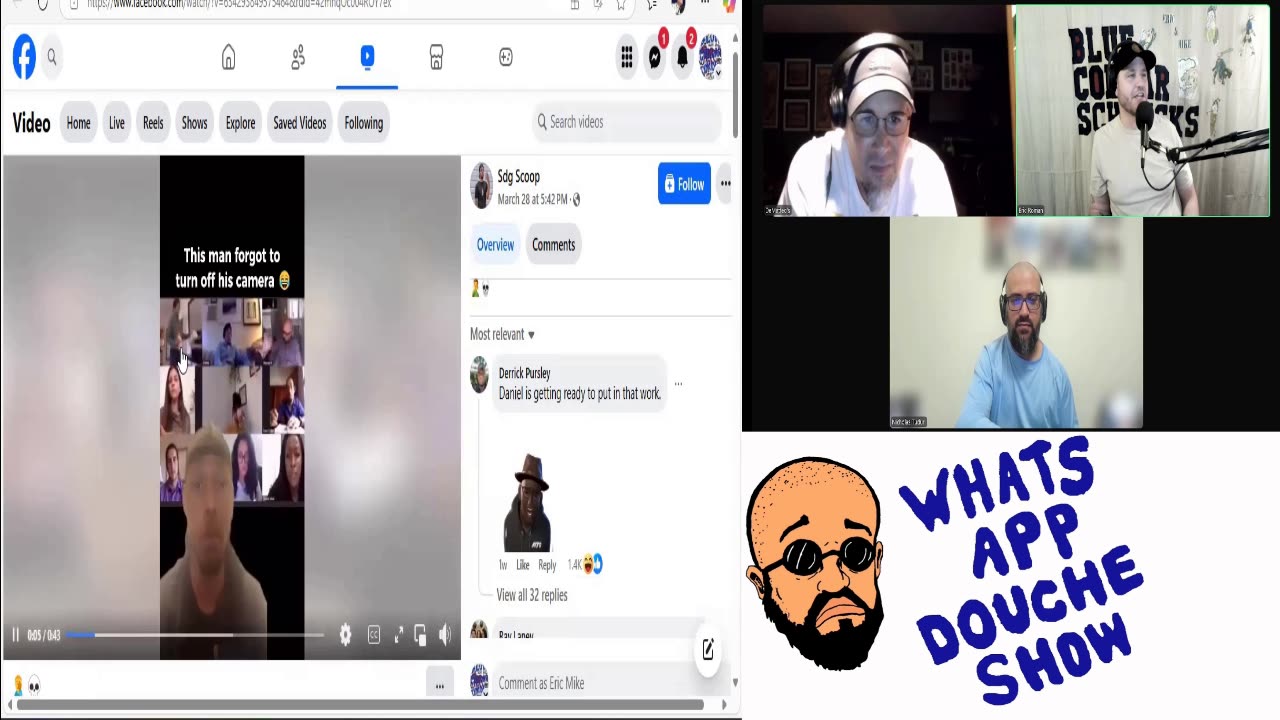Like Derrick Pursley's comment

[523, 565]
